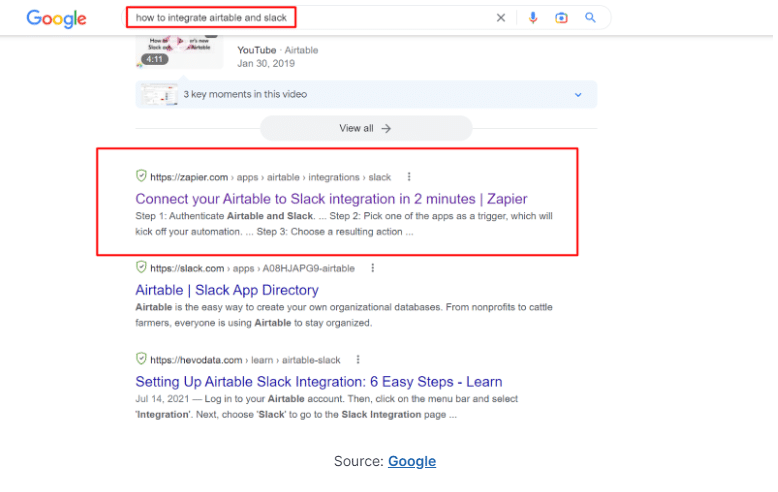
Task: Open the 'Airtable | Slack App Directory' link
Action: (227, 290)
